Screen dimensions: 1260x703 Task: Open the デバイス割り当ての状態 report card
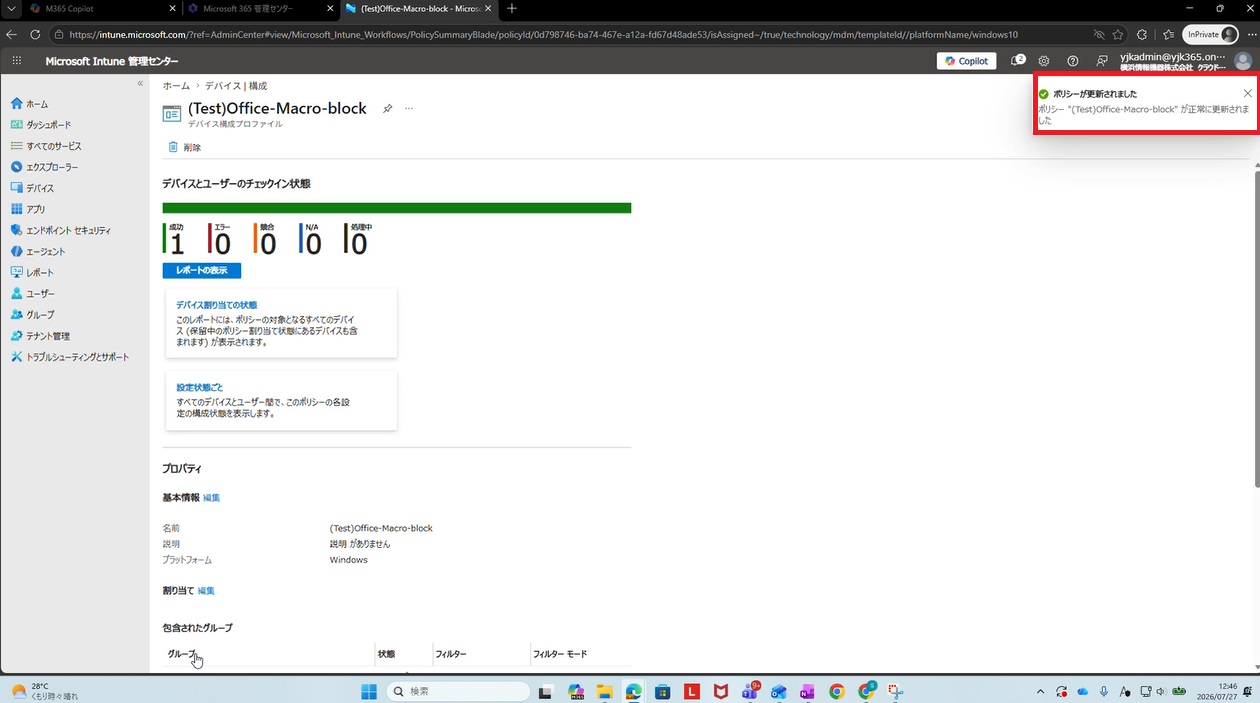[281, 324]
